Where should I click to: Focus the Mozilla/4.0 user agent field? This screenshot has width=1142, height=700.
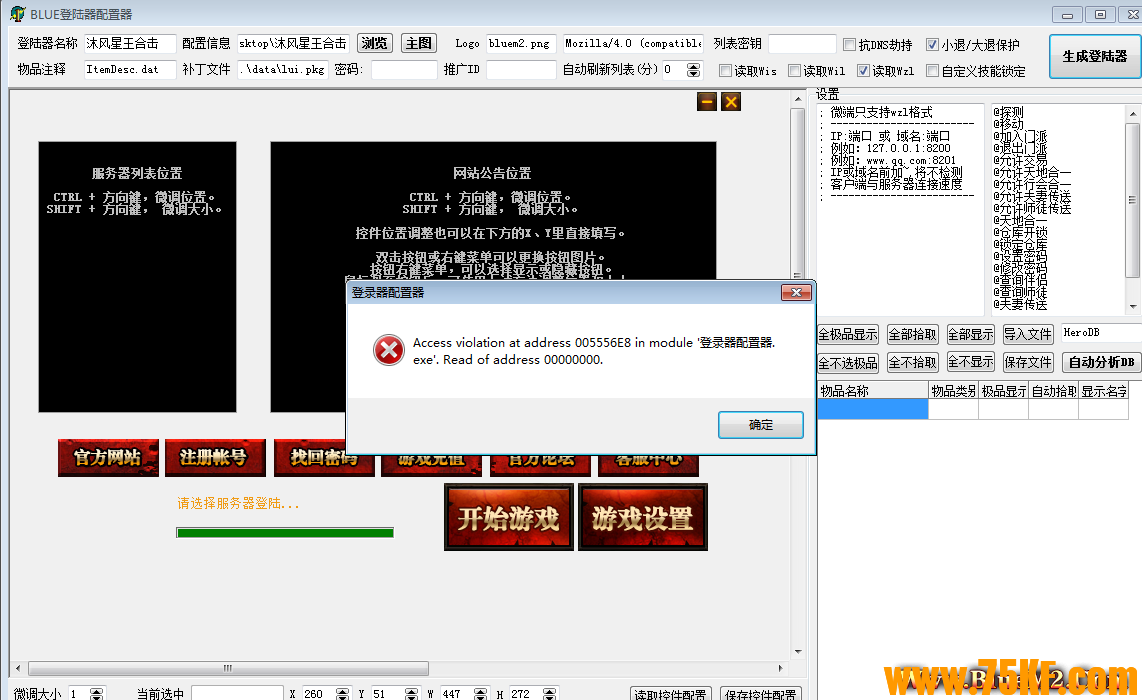tap(634, 44)
